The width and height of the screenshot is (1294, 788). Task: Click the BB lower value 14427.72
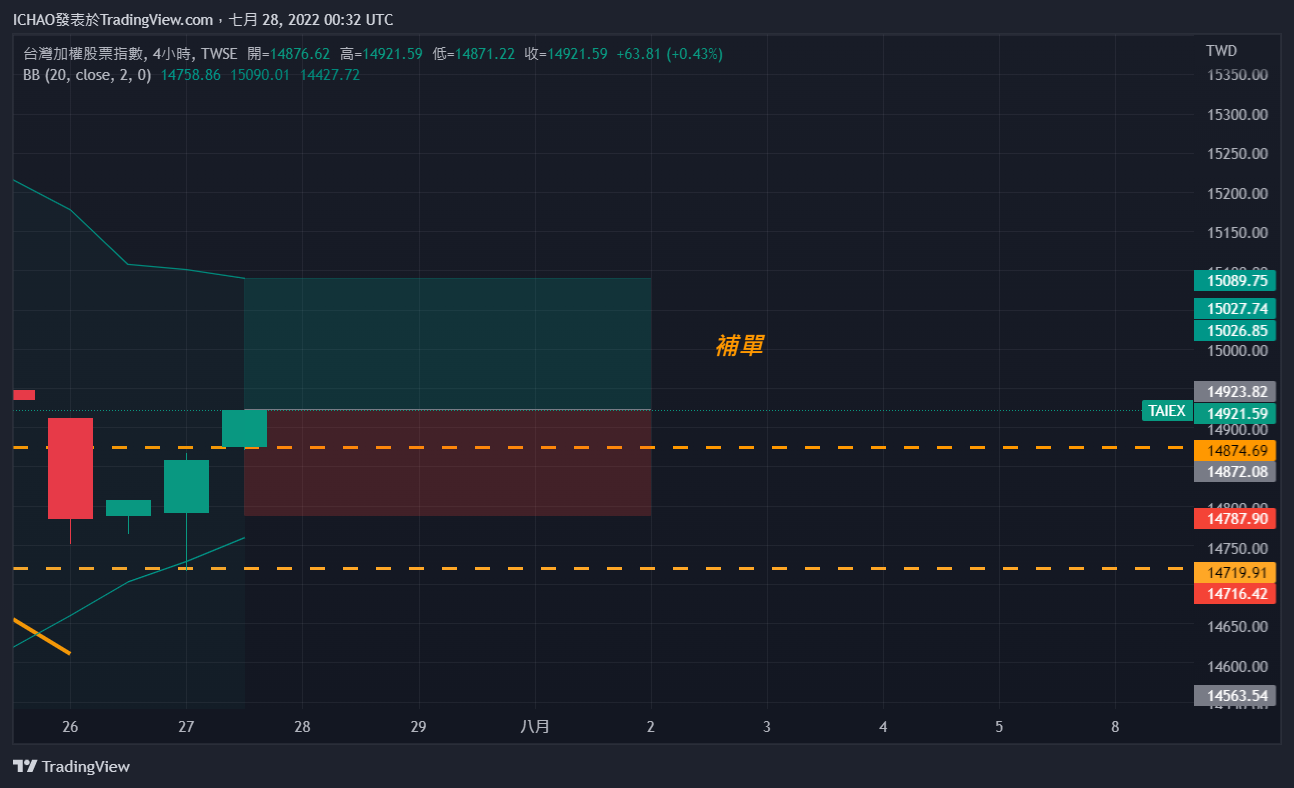(x=330, y=74)
